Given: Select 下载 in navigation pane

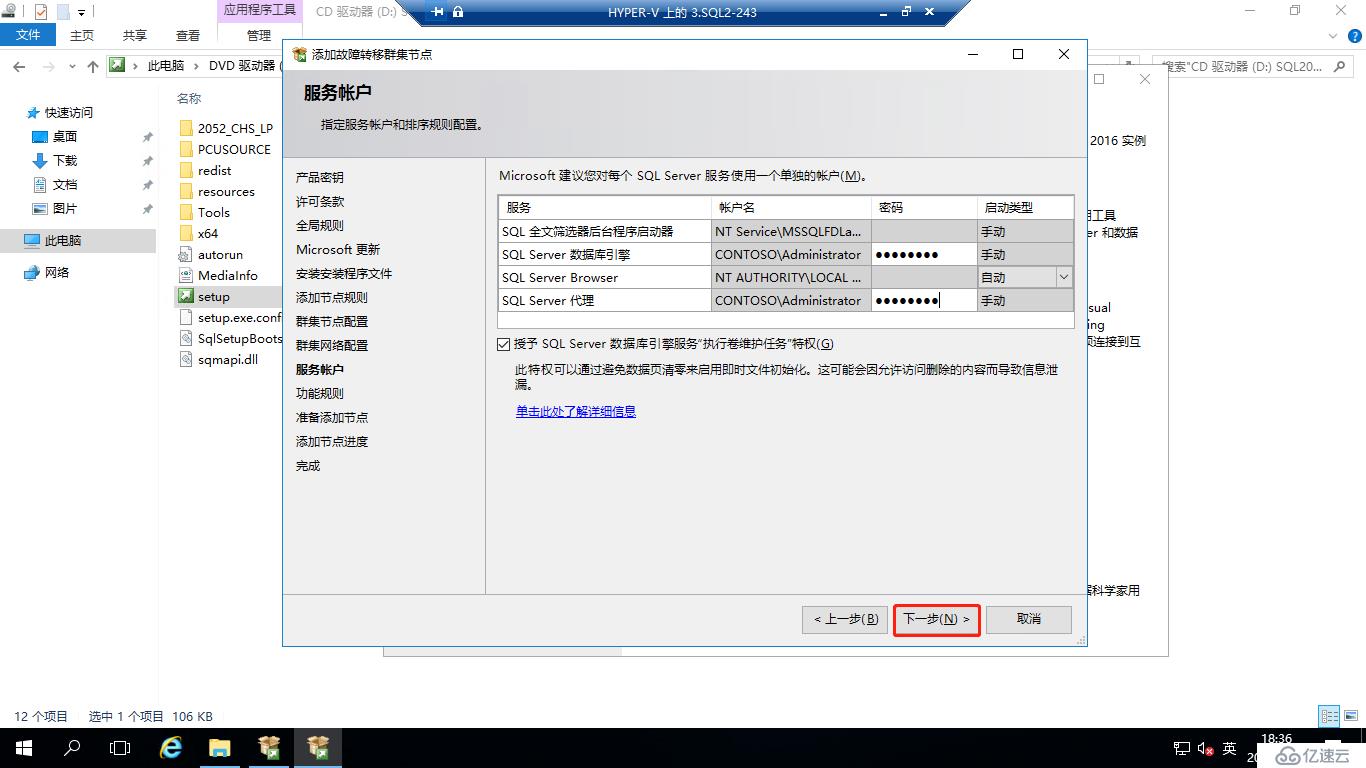Looking at the screenshot, I should click(65, 161).
